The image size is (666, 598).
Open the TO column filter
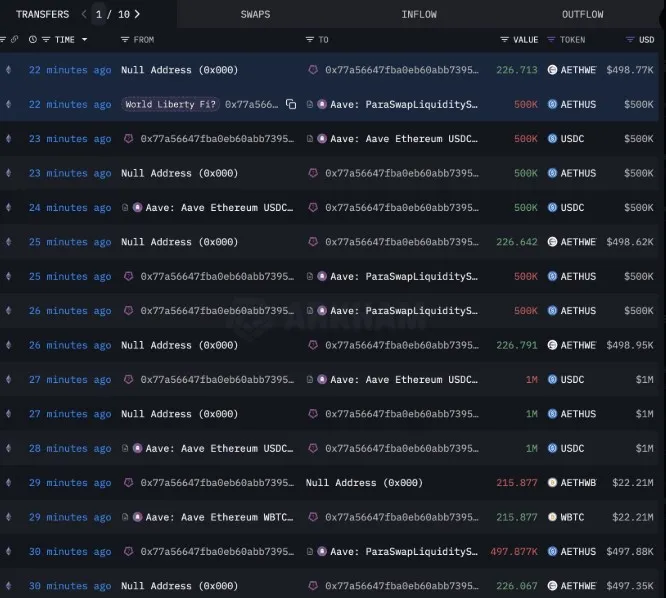310,39
